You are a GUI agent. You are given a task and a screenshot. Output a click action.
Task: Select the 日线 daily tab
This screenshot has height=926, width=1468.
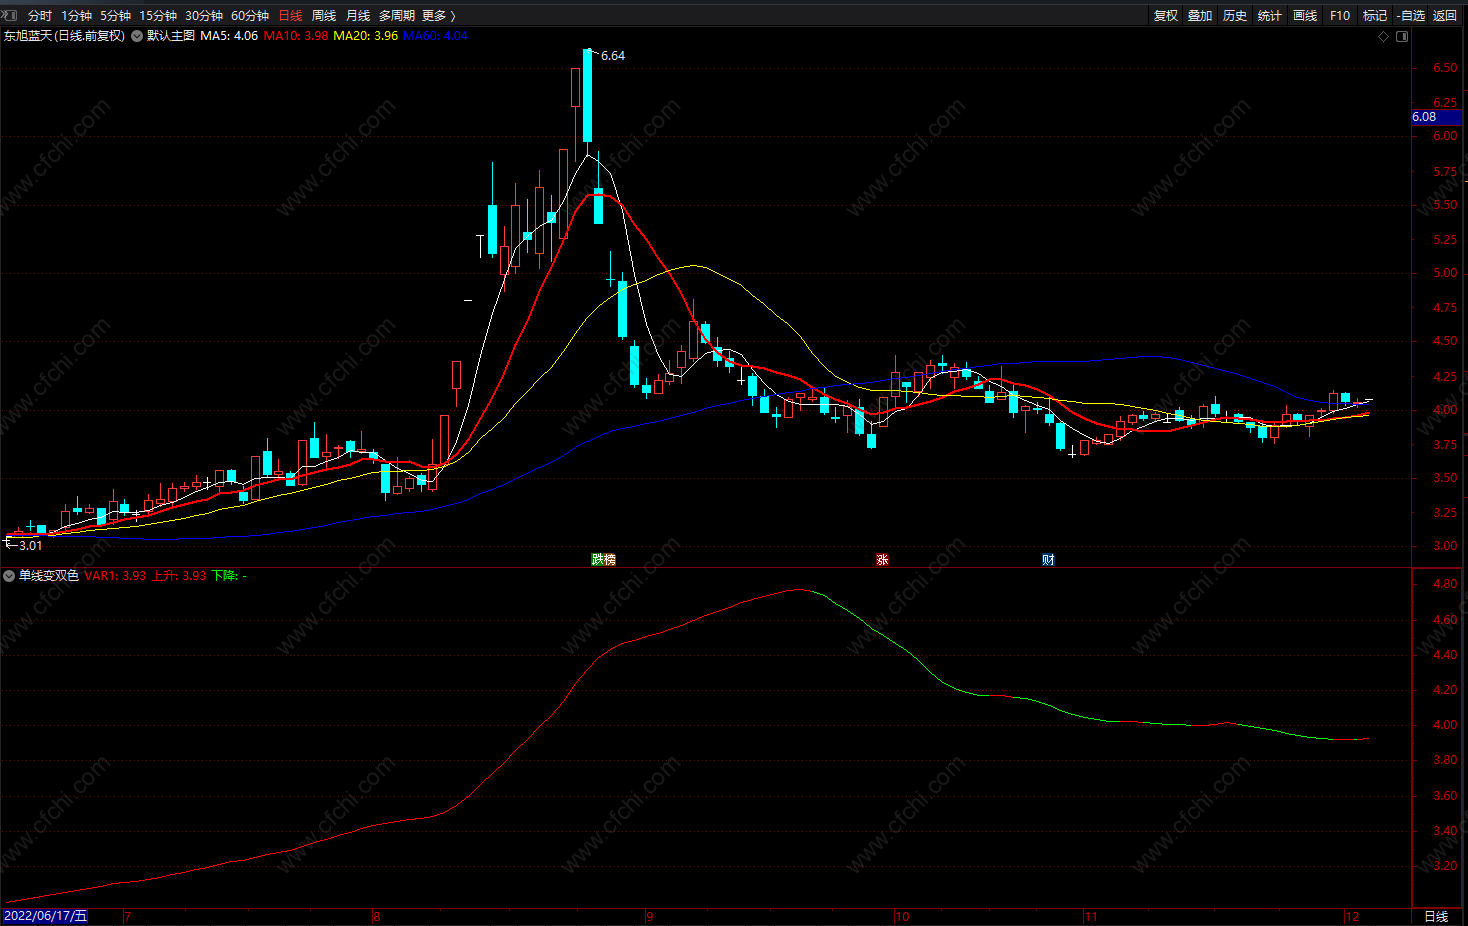tap(290, 16)
